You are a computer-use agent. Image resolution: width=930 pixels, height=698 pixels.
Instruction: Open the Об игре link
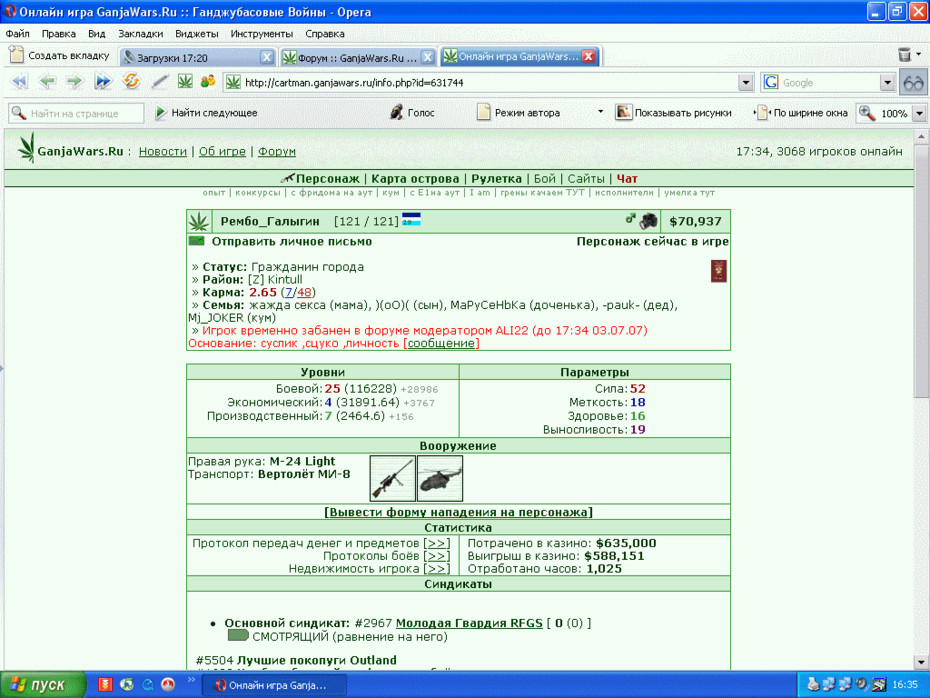tap(222, 151)
